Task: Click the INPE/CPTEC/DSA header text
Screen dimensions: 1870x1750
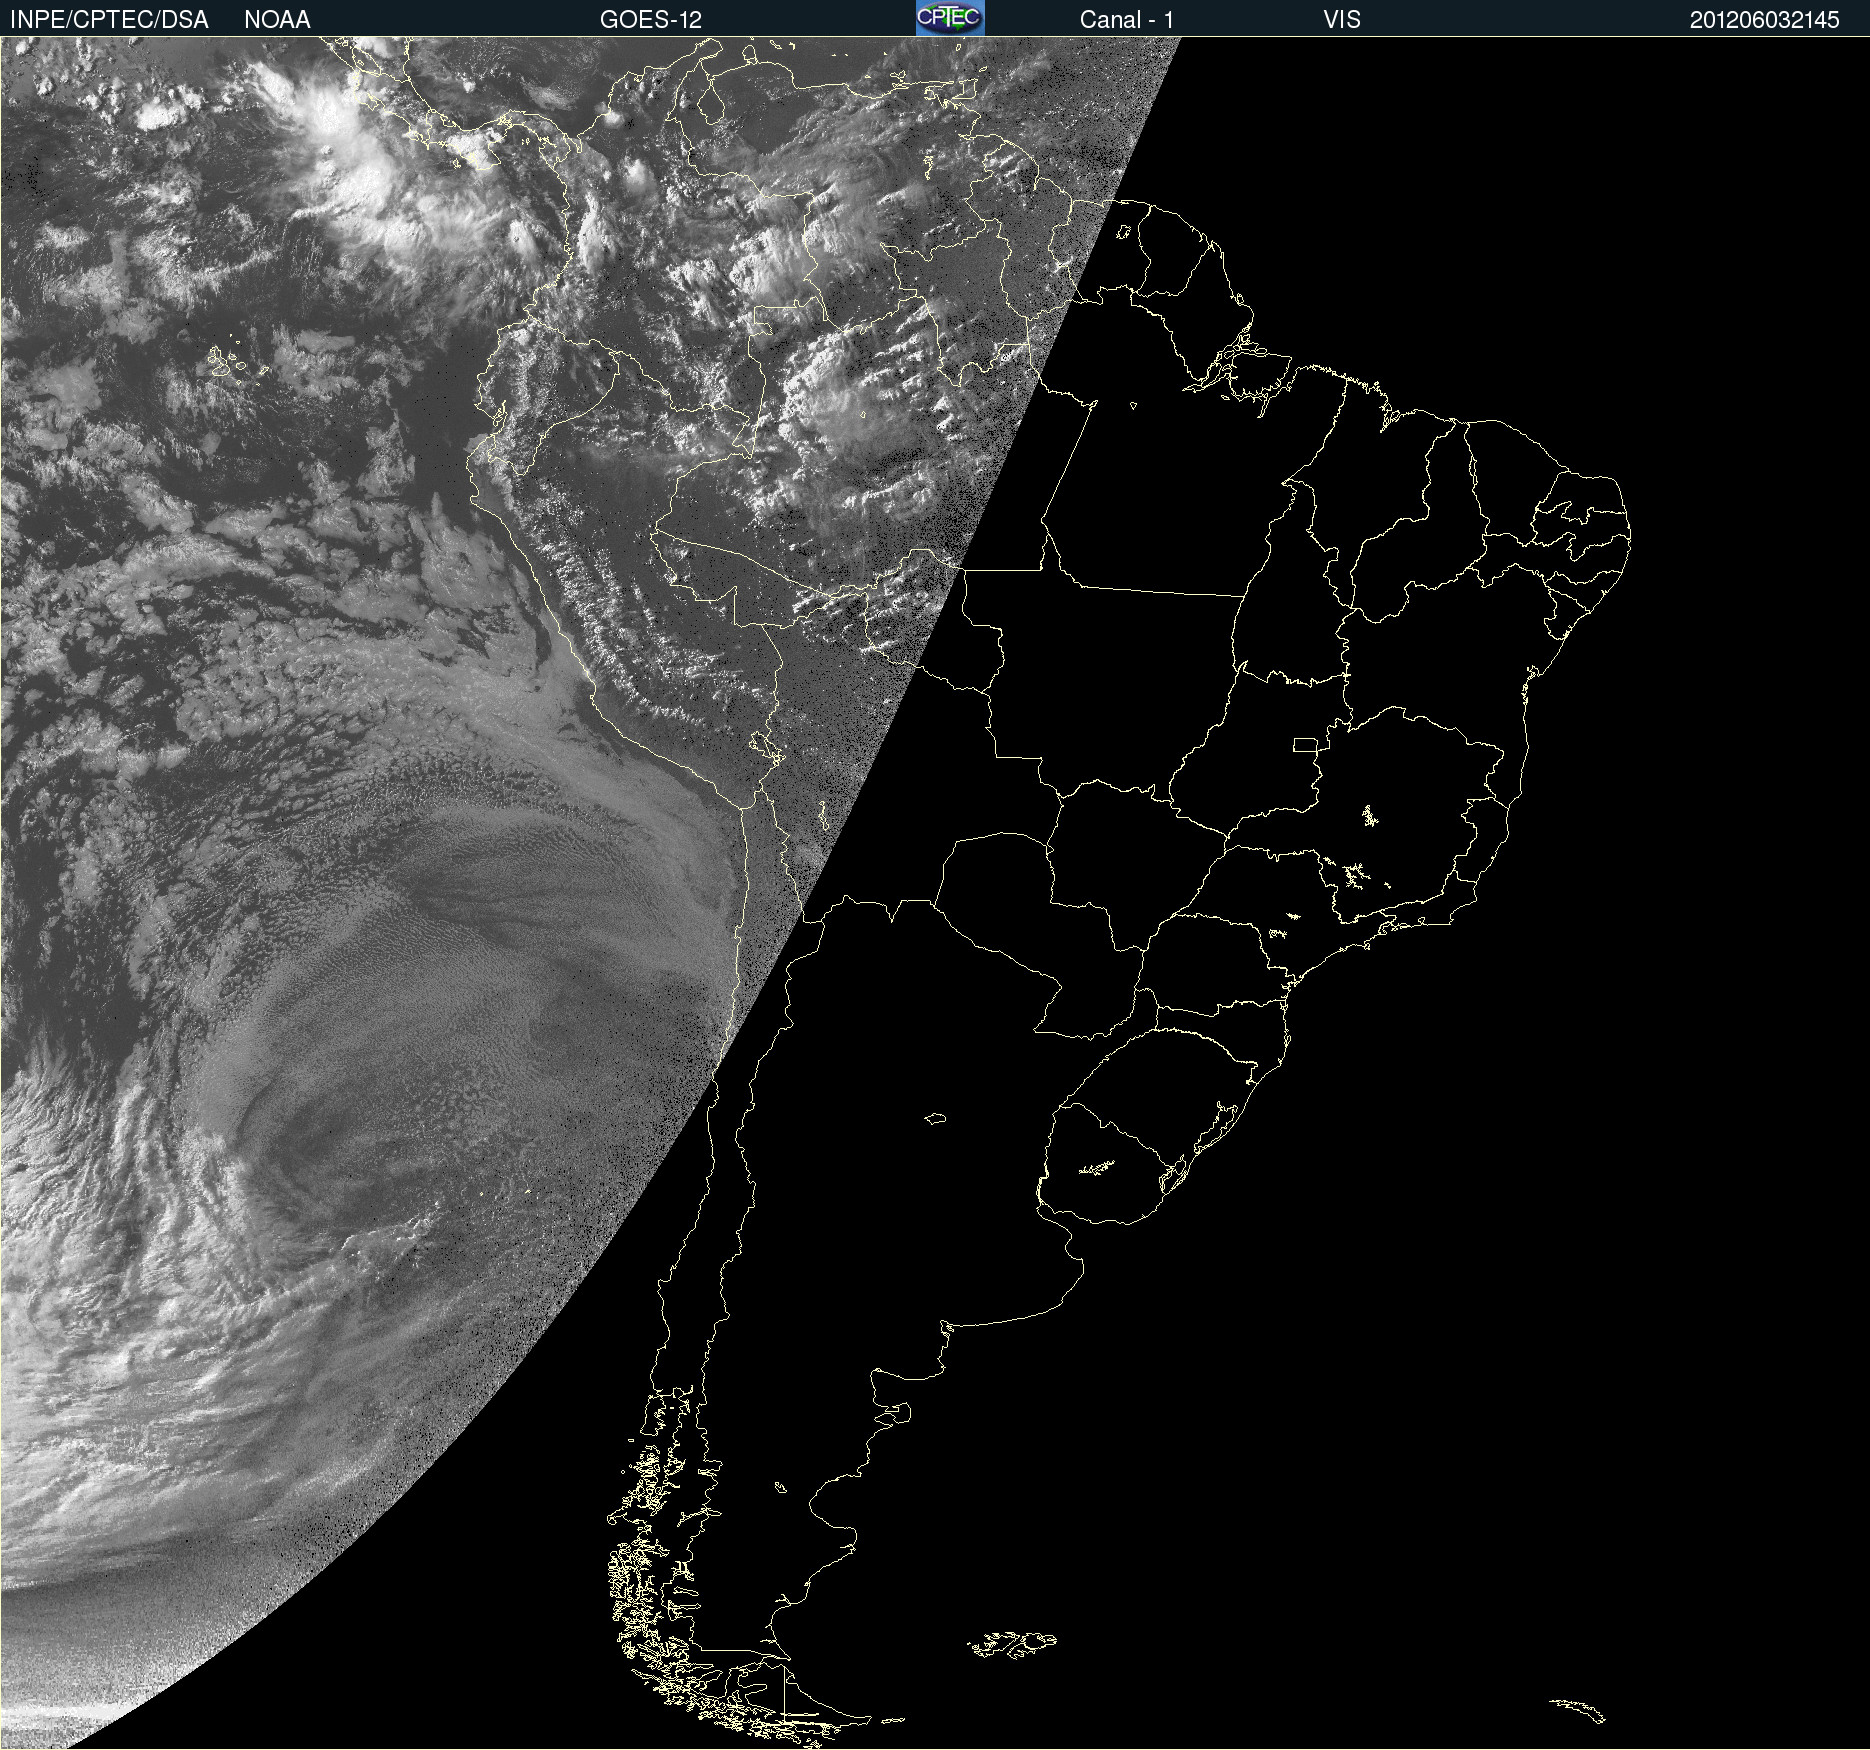Action: (109, 20)
